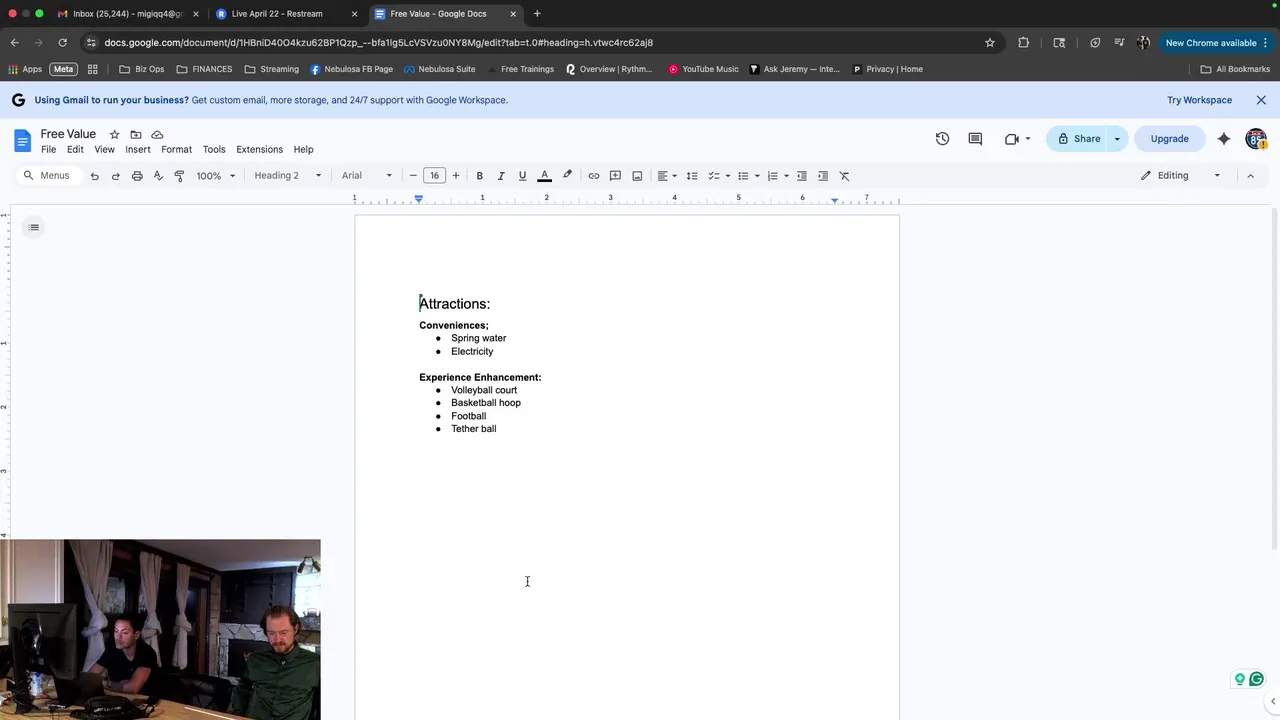Print the document
This screenshot has height=720, width=1280.
pyautogui.click(x=137, y=176)
